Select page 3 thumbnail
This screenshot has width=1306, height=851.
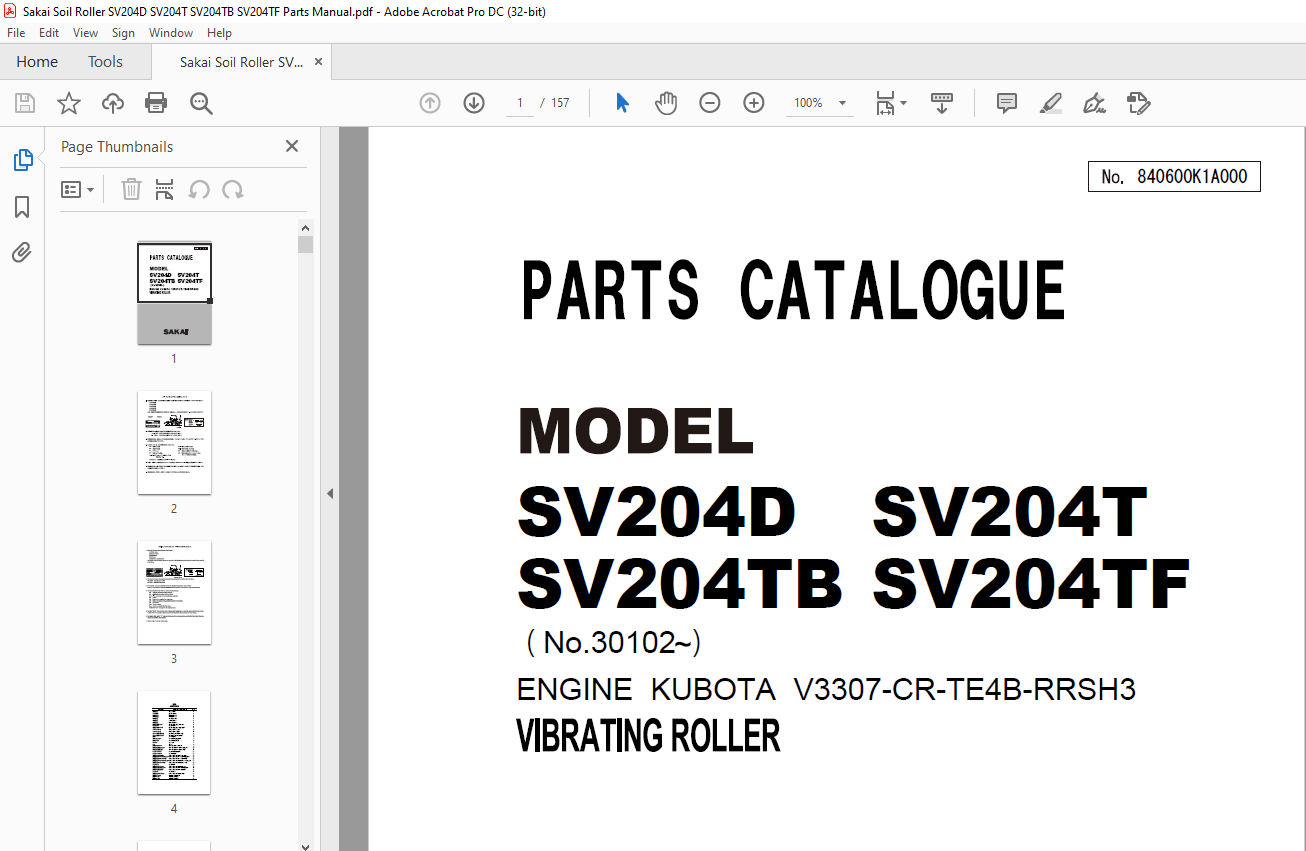174,592
